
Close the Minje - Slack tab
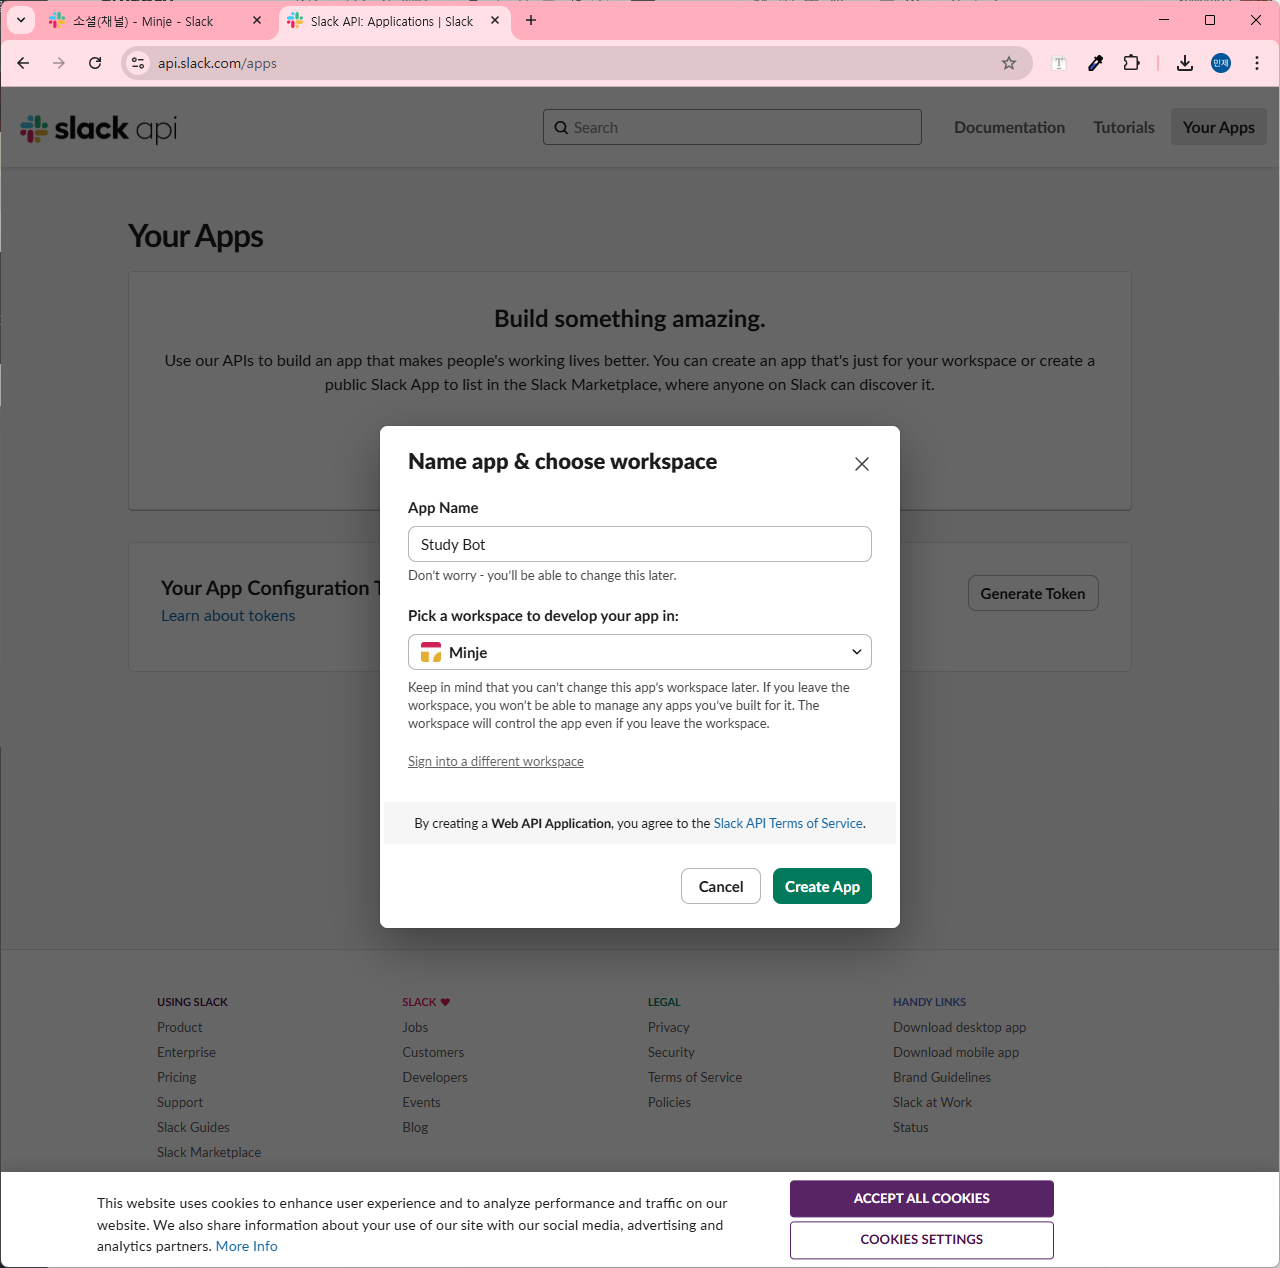tap(257, 20)
